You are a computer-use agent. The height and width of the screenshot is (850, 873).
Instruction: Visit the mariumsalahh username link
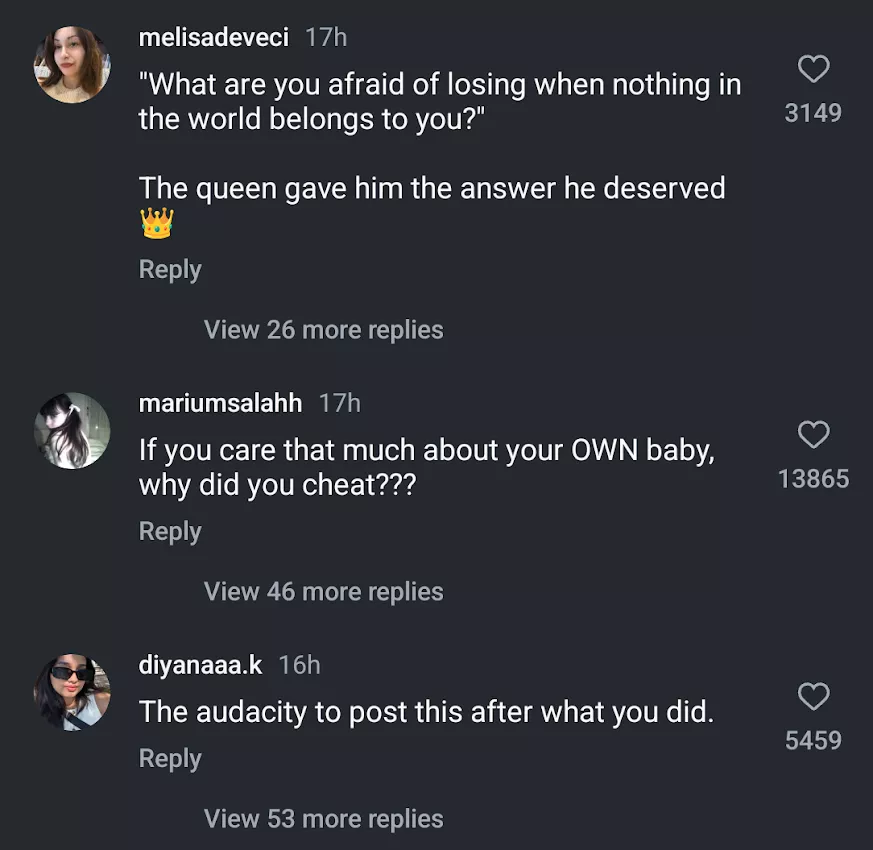pyautogui.click(x=220, y=403)
